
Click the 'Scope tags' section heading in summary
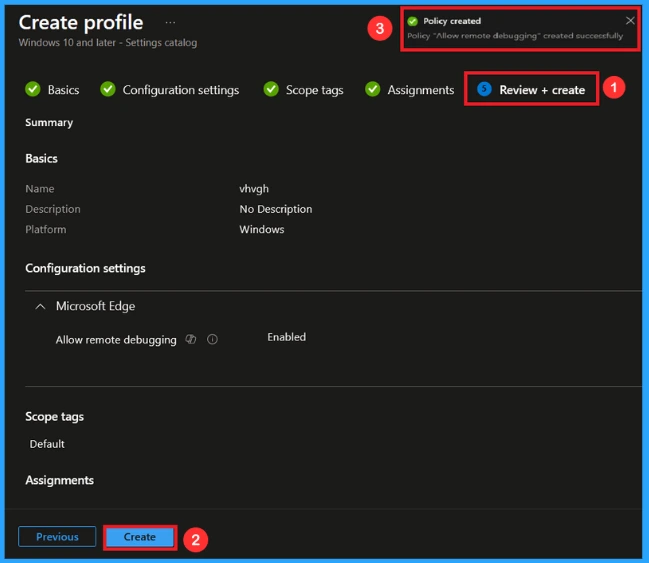54,416
